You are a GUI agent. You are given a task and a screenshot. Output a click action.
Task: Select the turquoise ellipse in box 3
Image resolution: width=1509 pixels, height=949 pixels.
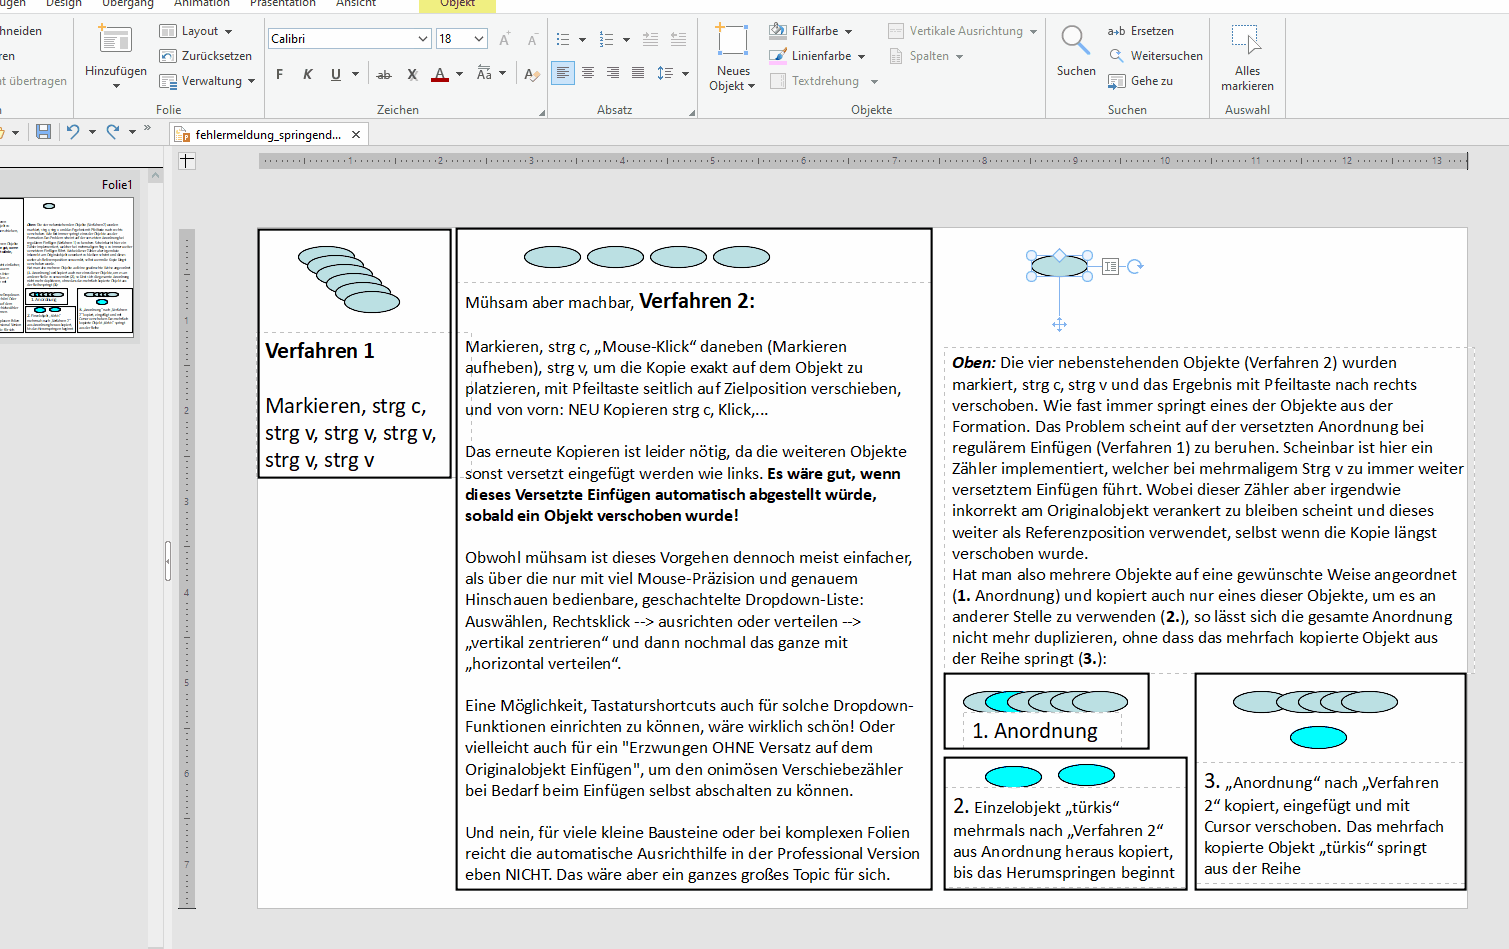click(x=1318, y=738)
